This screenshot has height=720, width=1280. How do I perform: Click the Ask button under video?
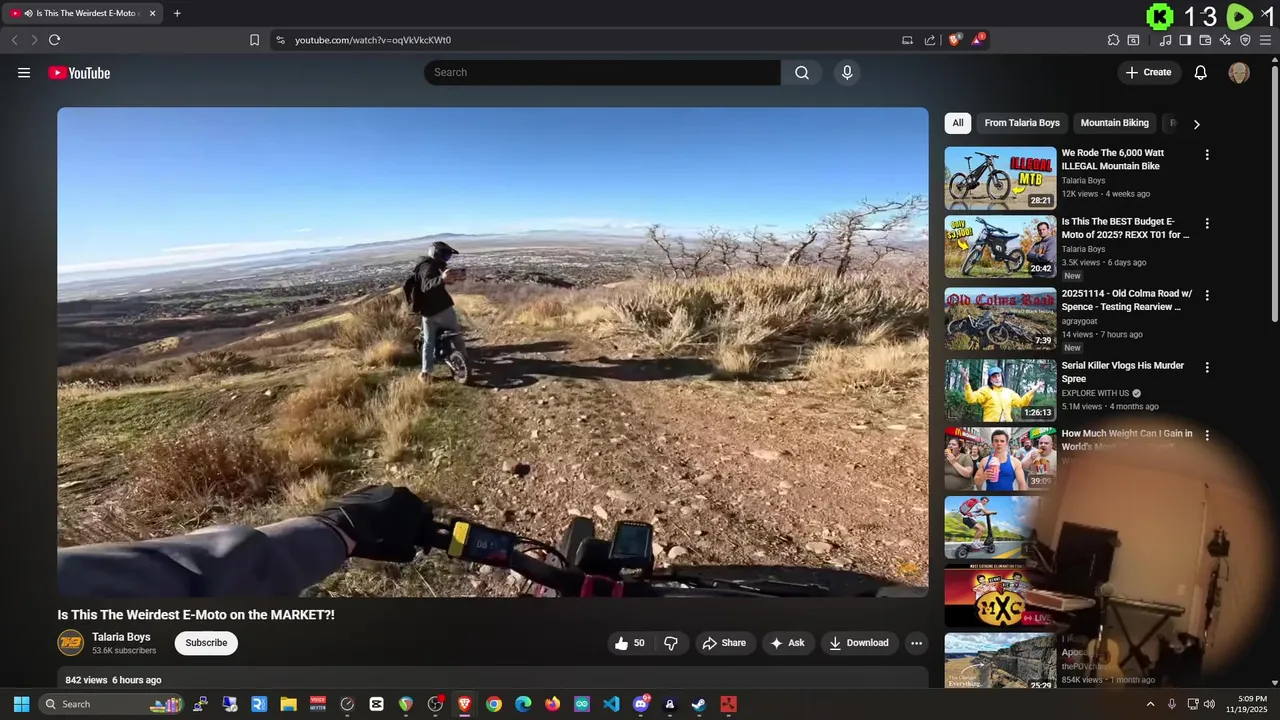[x=787, y=643]
